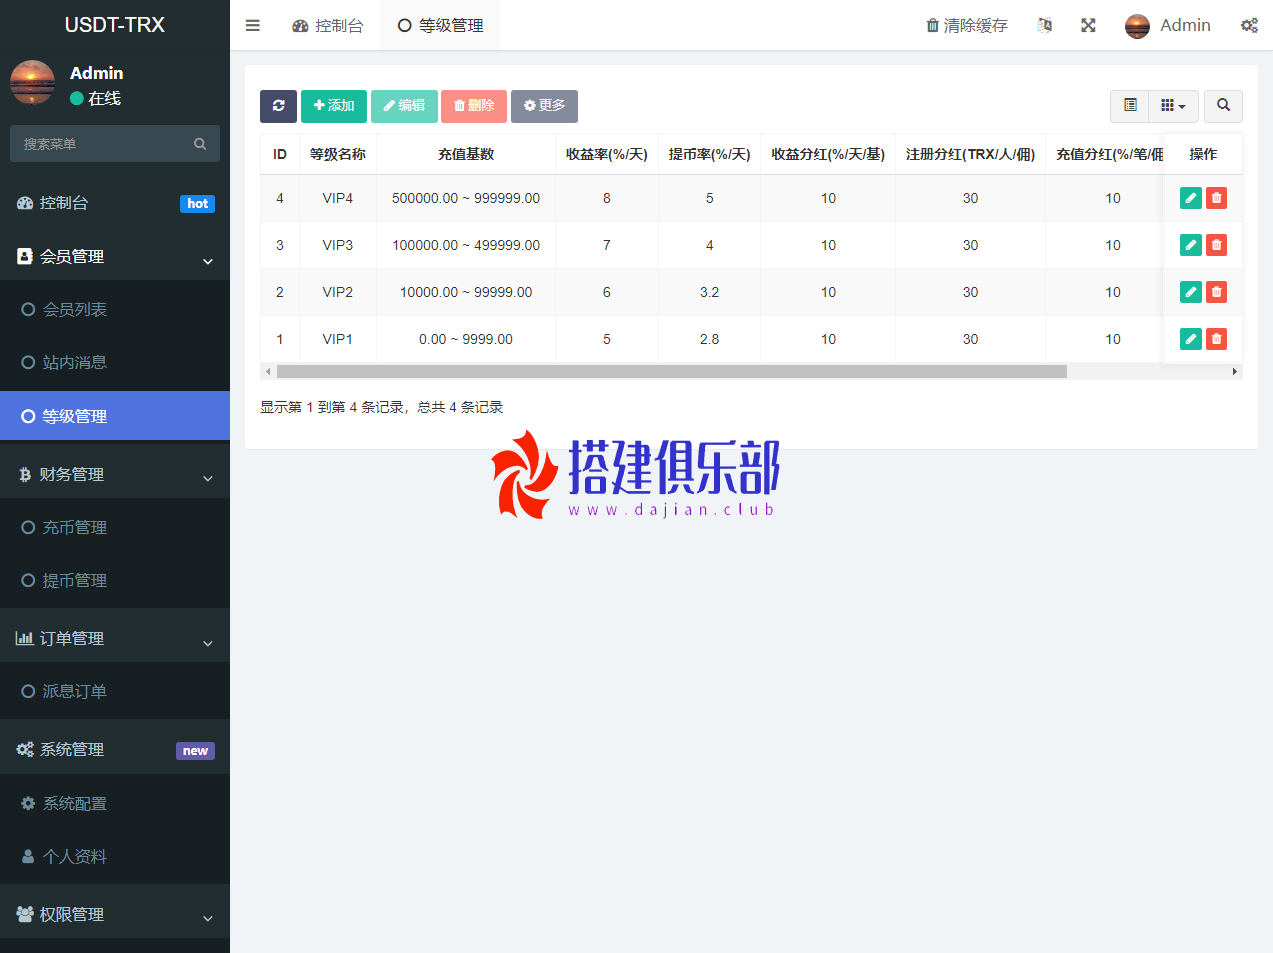
Task: Expand 会员管理 sidebar menu
Action: 115,257
